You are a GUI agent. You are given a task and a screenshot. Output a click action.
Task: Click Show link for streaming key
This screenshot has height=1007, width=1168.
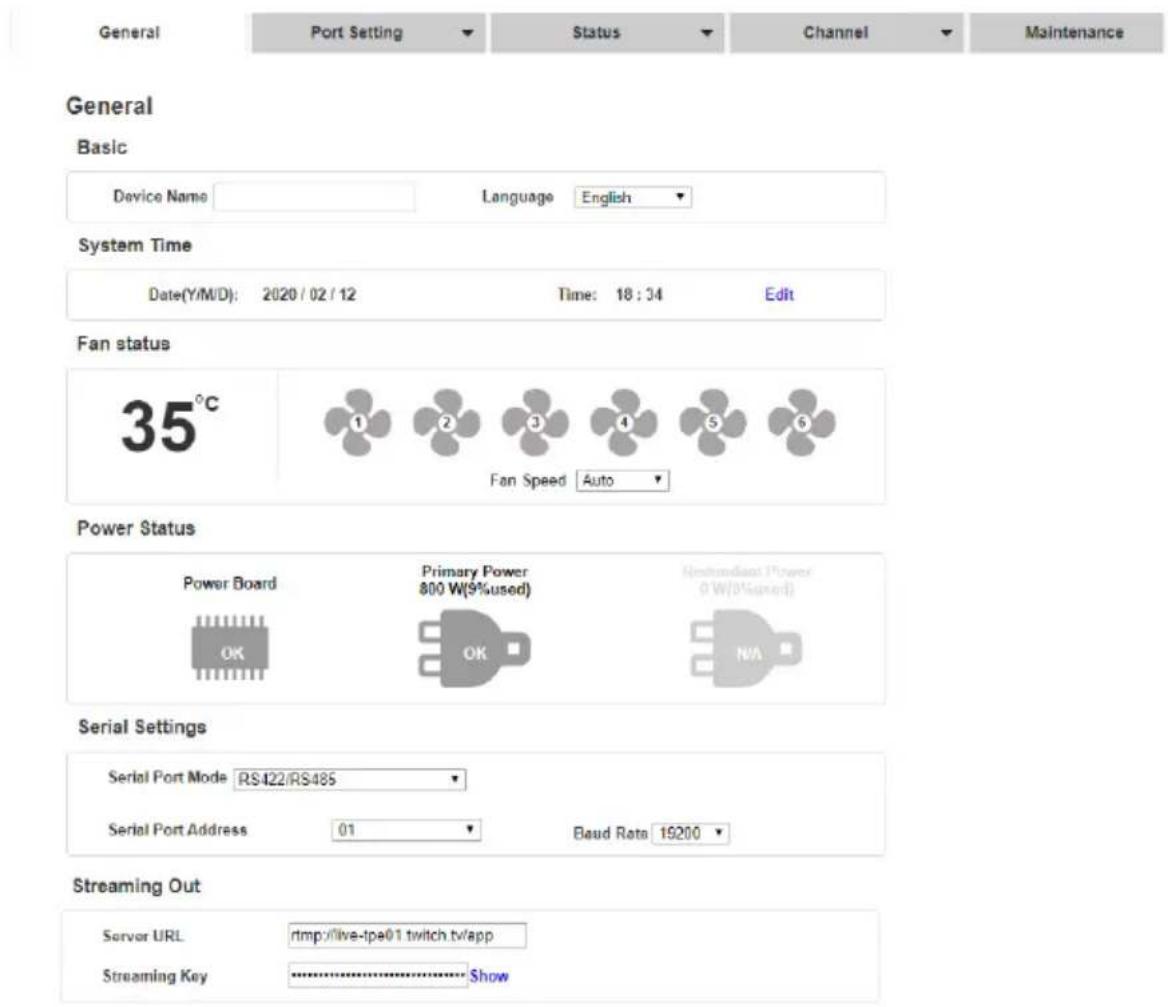click(489, 976)
